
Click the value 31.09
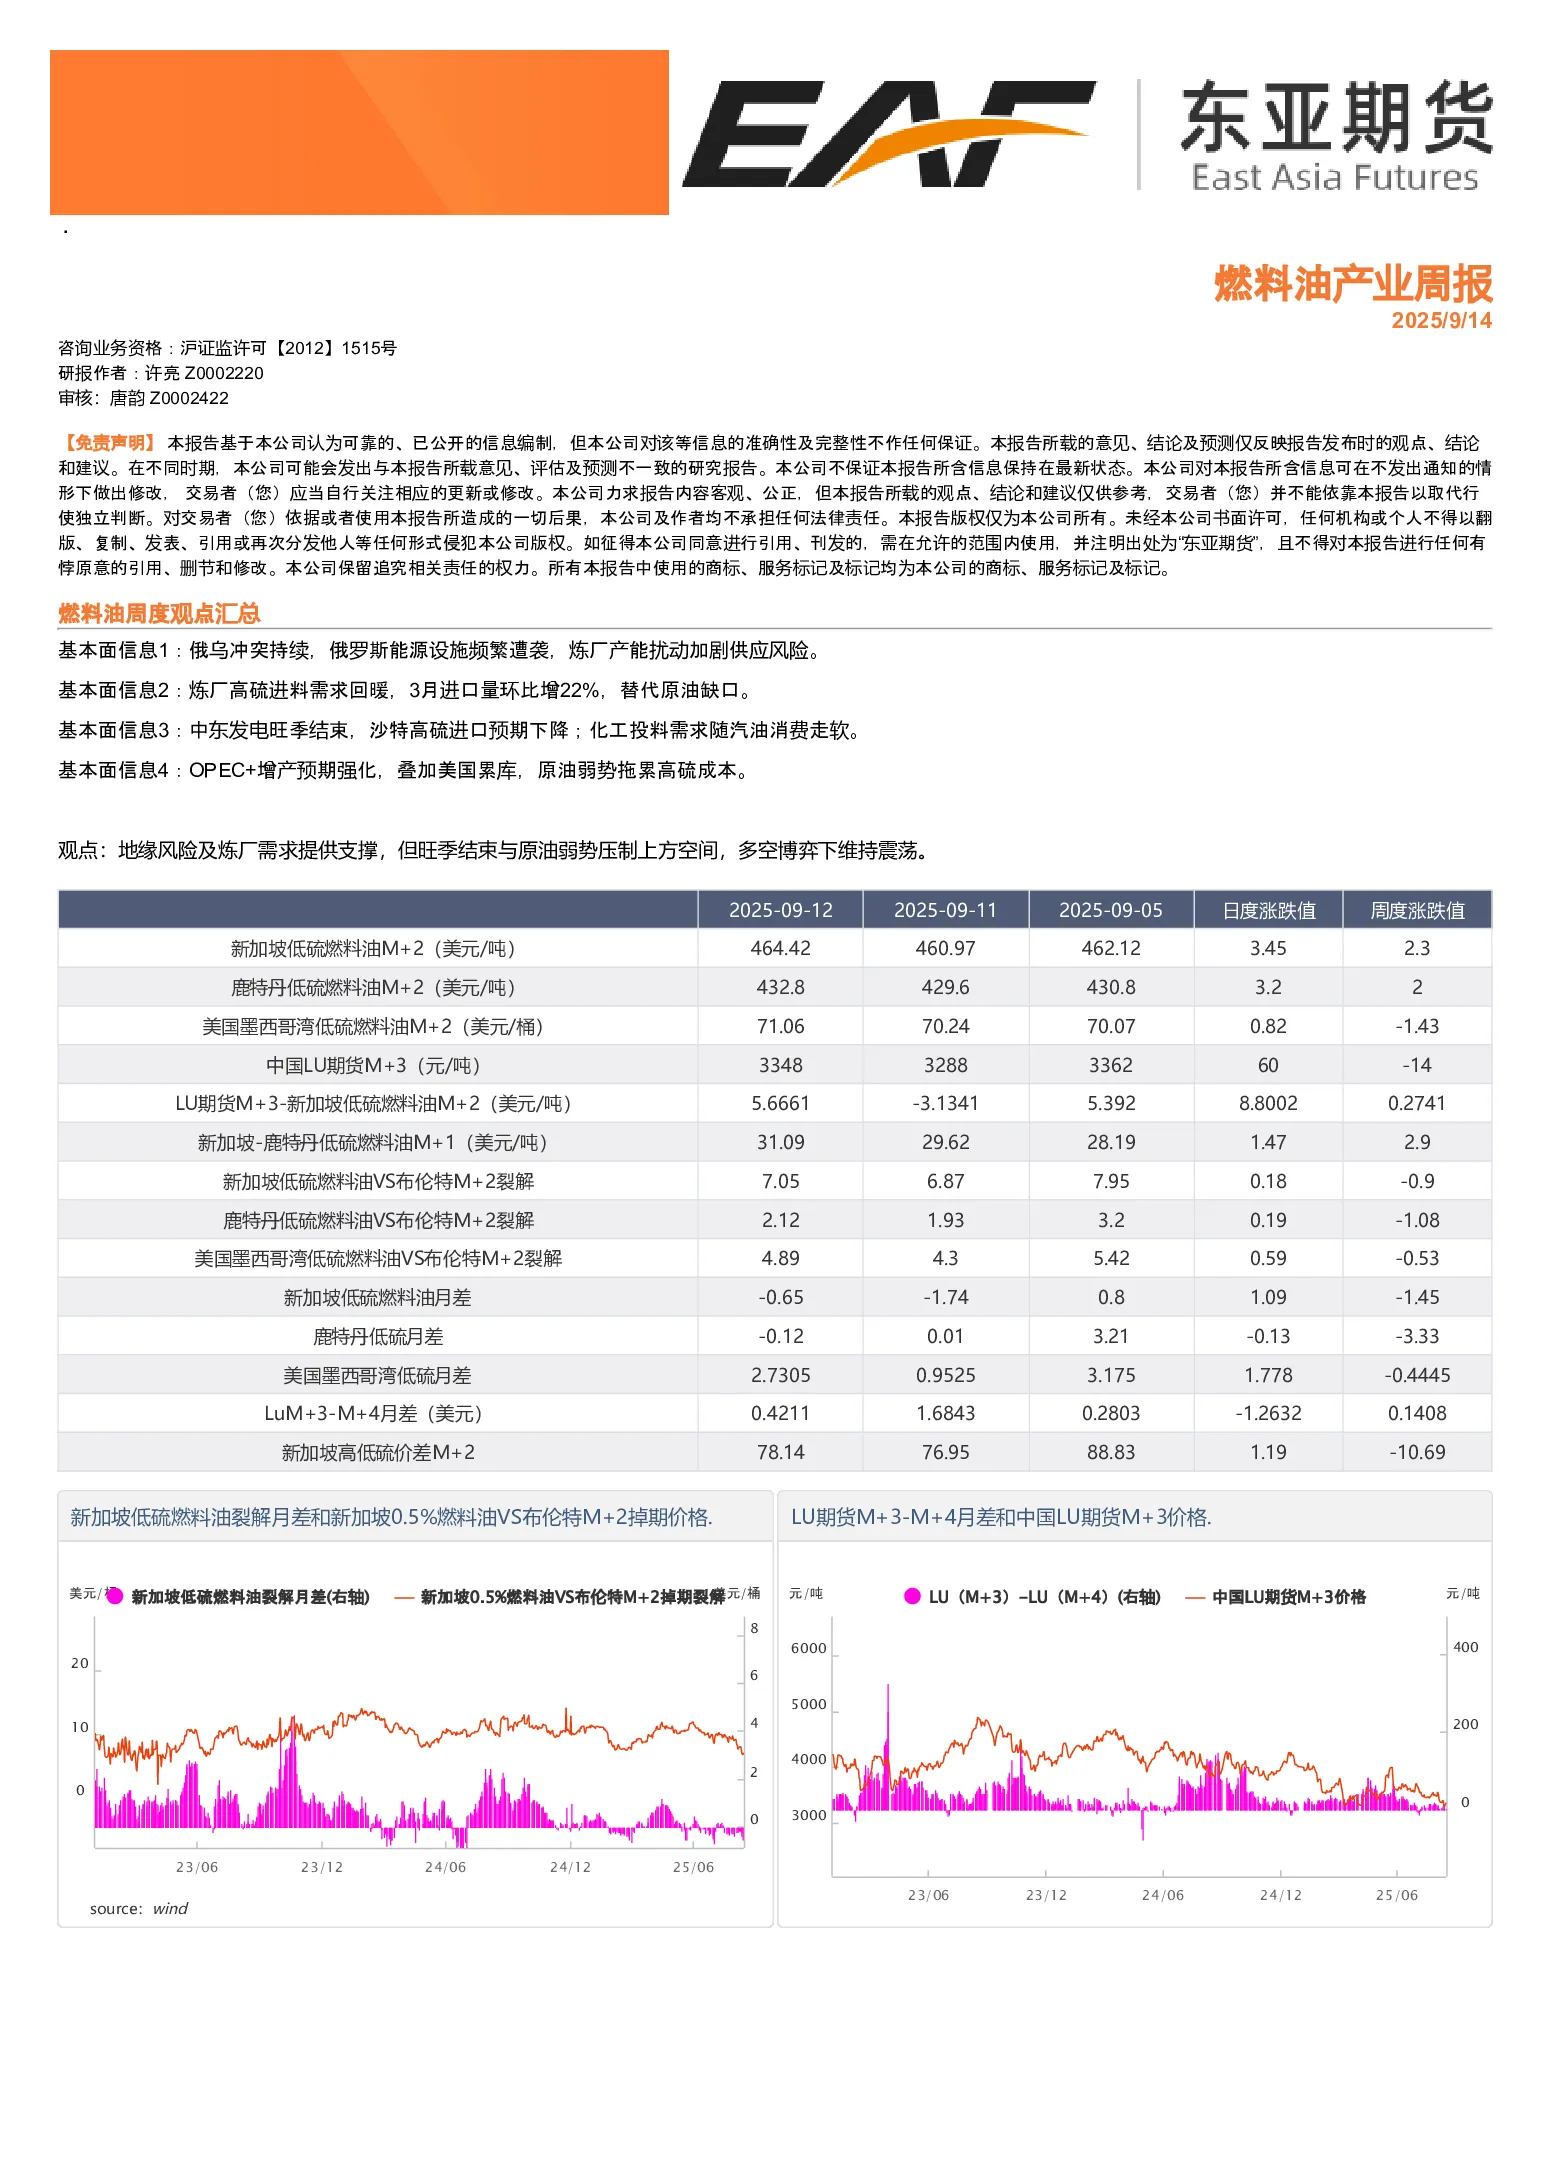coord(780,1142)
